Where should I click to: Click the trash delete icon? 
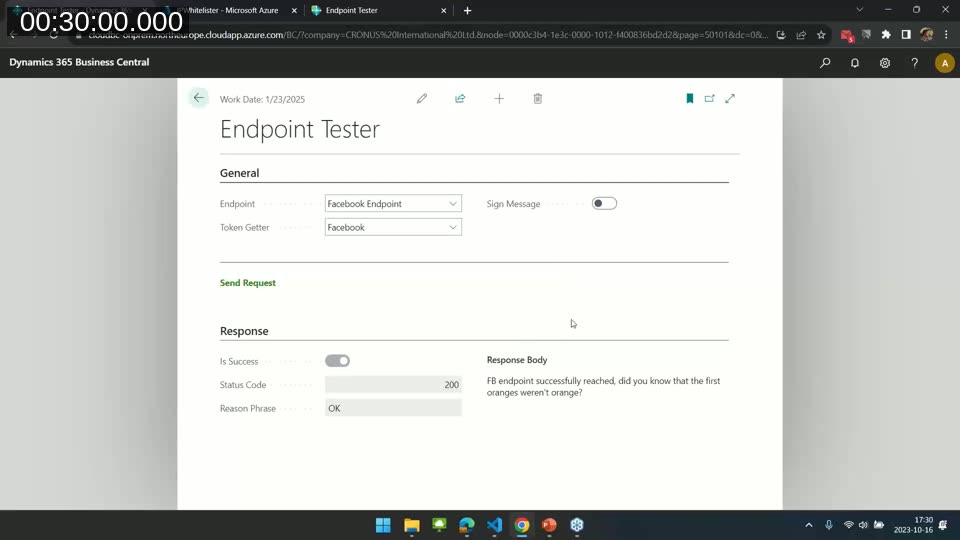[538, 99]
